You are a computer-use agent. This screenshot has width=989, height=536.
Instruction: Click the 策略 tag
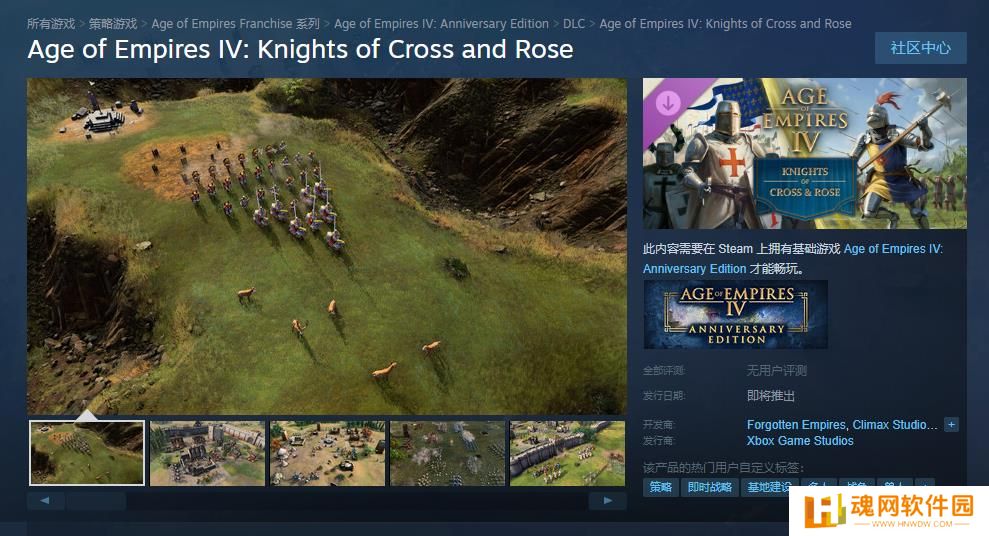660,487
